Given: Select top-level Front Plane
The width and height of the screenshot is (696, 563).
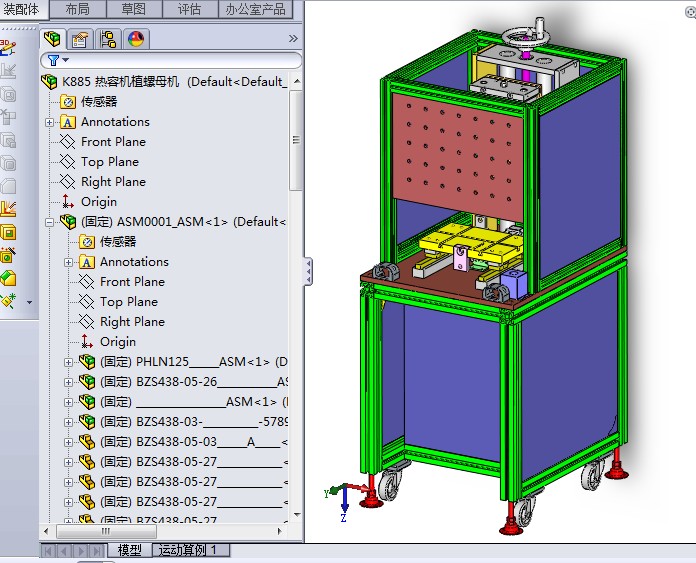Looking at the screenshot, I should pyautogui.click(x=113, y=142).
